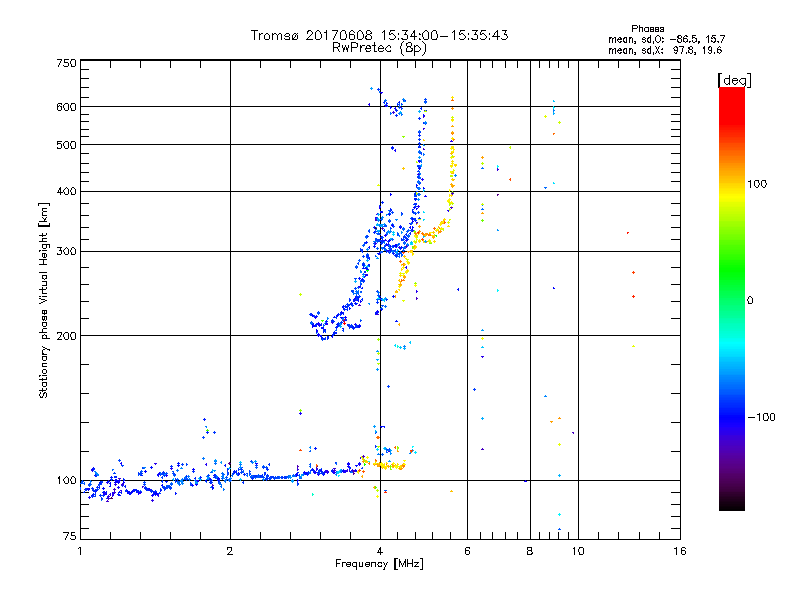Click the y-axis tick label "75"
Viewport: 800px width, 600px height.
[70, 536]
